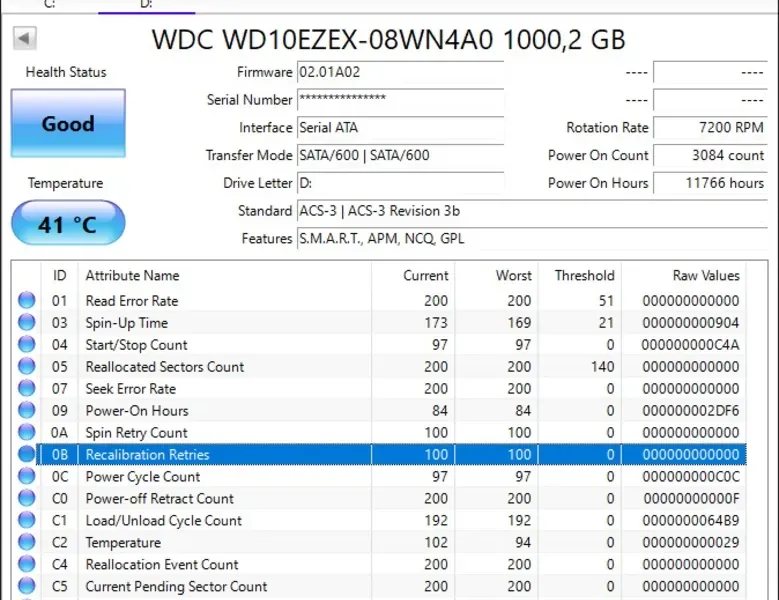Click raw value 000000000904
Screen dimensions: 779x600
pos(691,323)
